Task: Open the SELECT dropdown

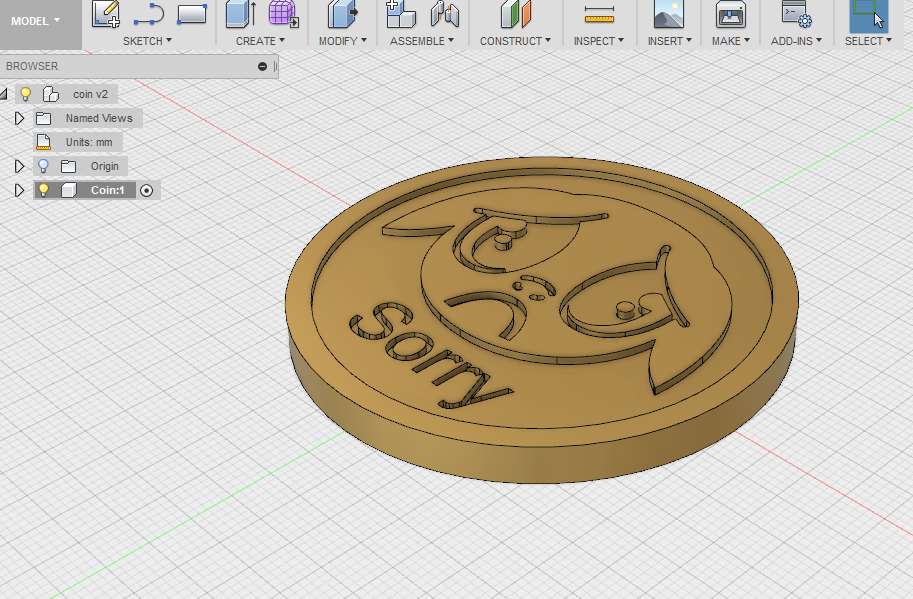Action: click(x=868, y=41)
